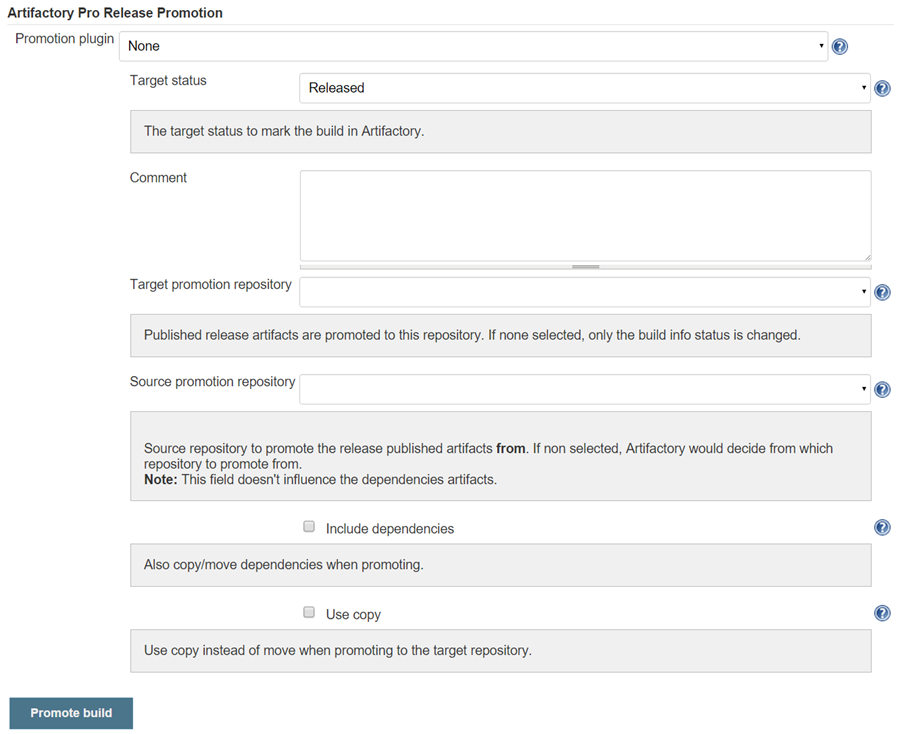Image resolution: width=900 pixels, height=734 pixels.
Task: Open help for Target status
Action: (882, 88)
